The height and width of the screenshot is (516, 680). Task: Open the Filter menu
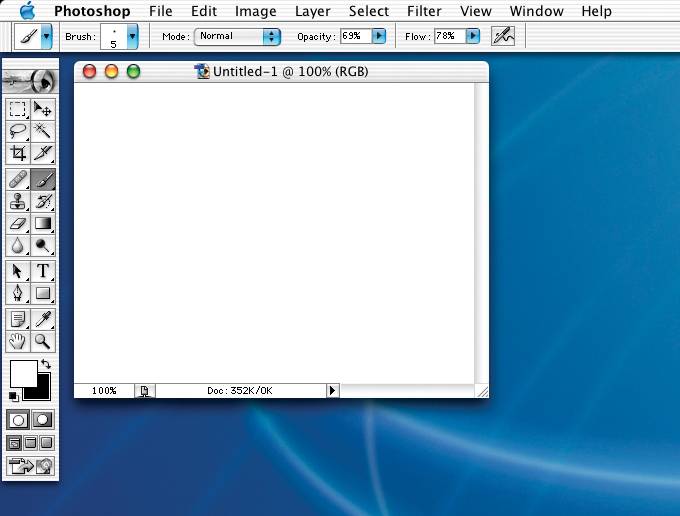[x=424, y=11]
